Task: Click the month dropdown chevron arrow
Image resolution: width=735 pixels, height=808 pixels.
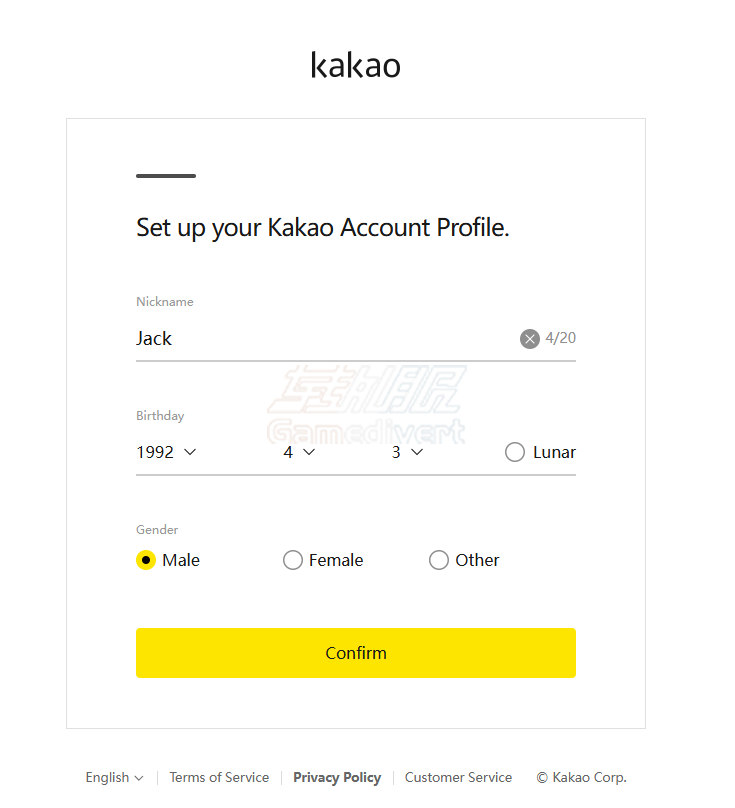Action: 309,452
